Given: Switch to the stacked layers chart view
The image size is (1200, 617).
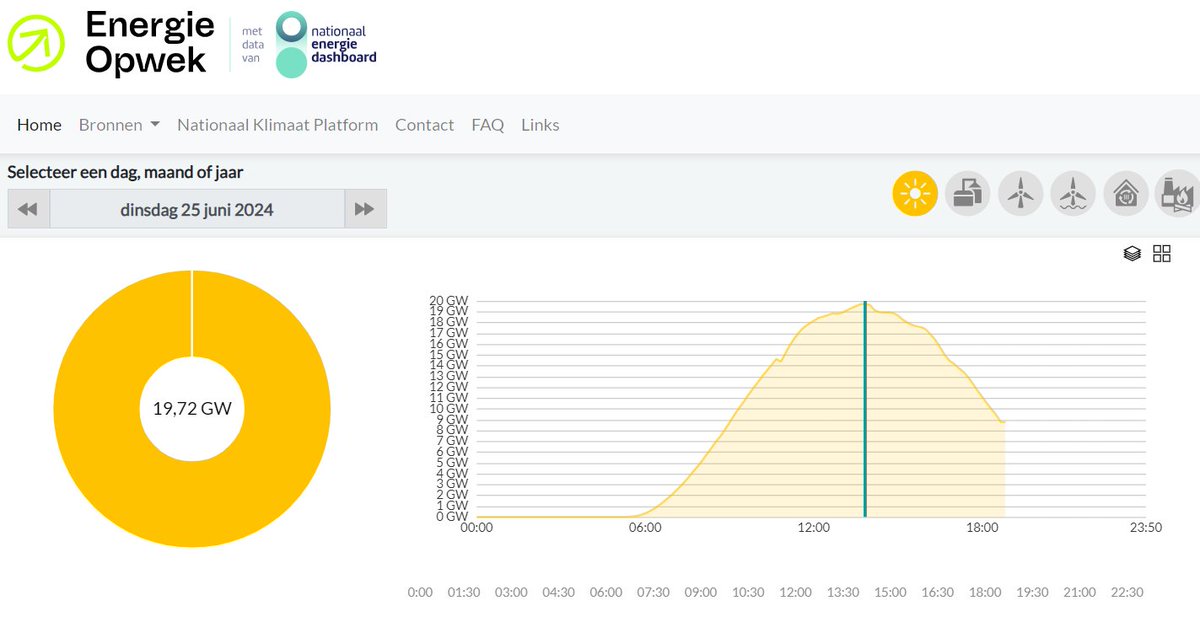Looking at the screenshot, I should point(1132,254).
